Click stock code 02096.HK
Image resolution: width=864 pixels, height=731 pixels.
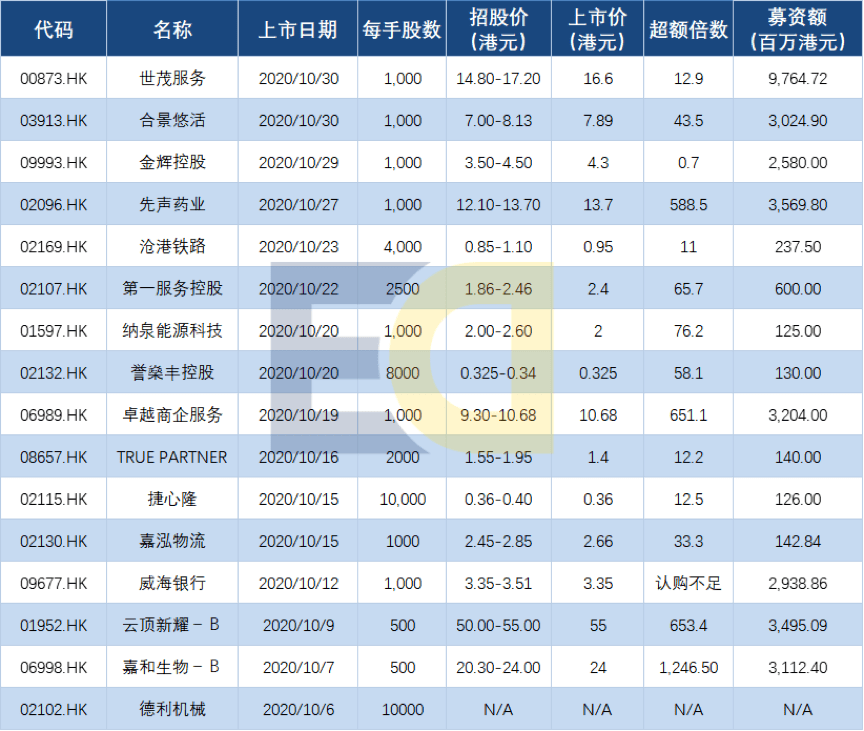53,205
